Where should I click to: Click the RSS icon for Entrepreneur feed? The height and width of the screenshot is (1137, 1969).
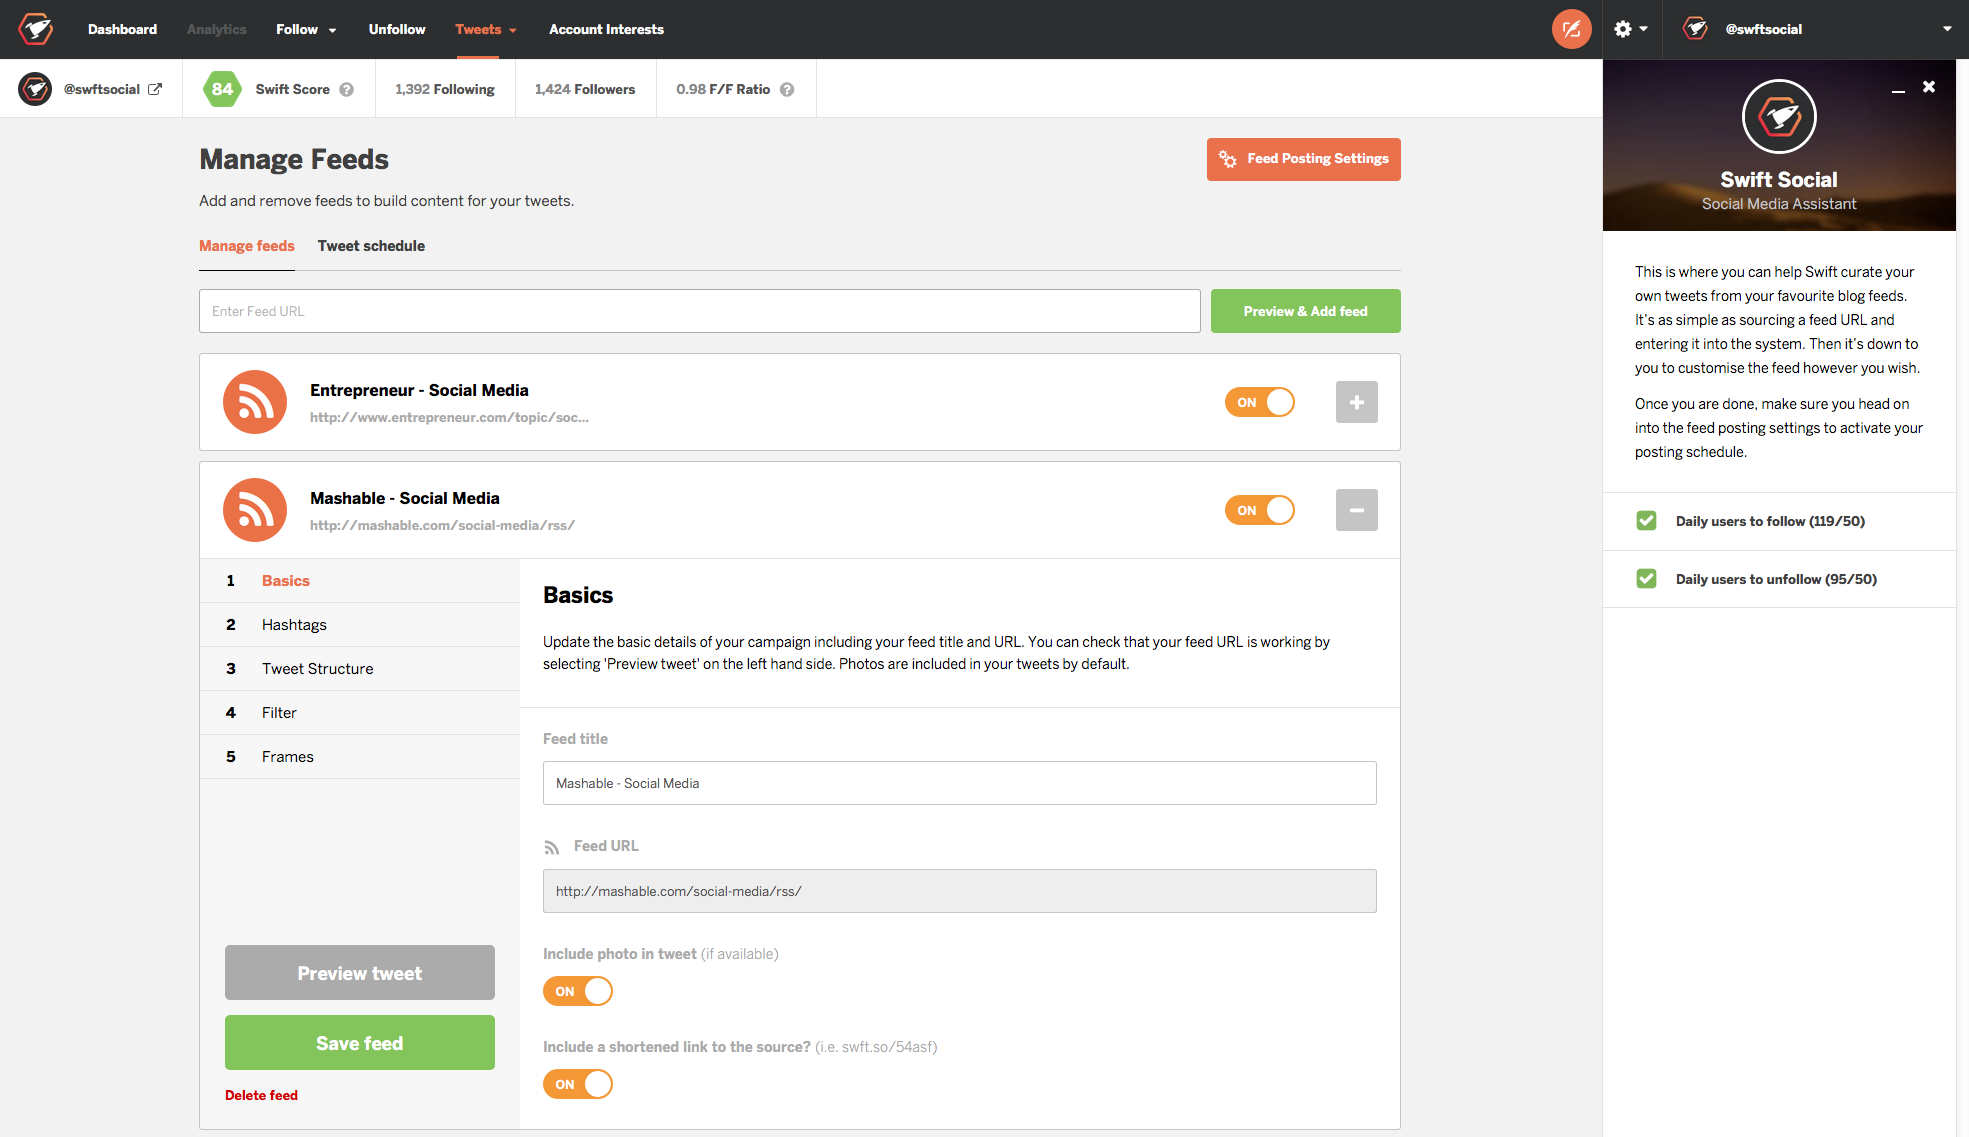point(254,401)
